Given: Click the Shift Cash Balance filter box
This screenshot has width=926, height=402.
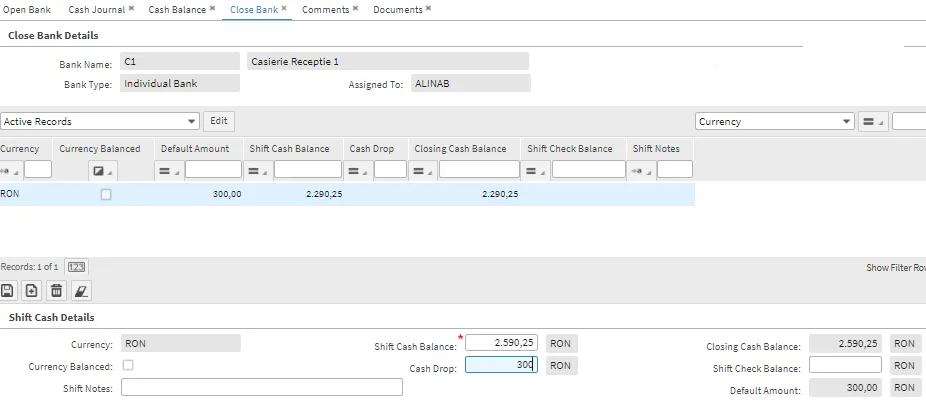Looking at the screenshot, I should (x=308, y=169).
